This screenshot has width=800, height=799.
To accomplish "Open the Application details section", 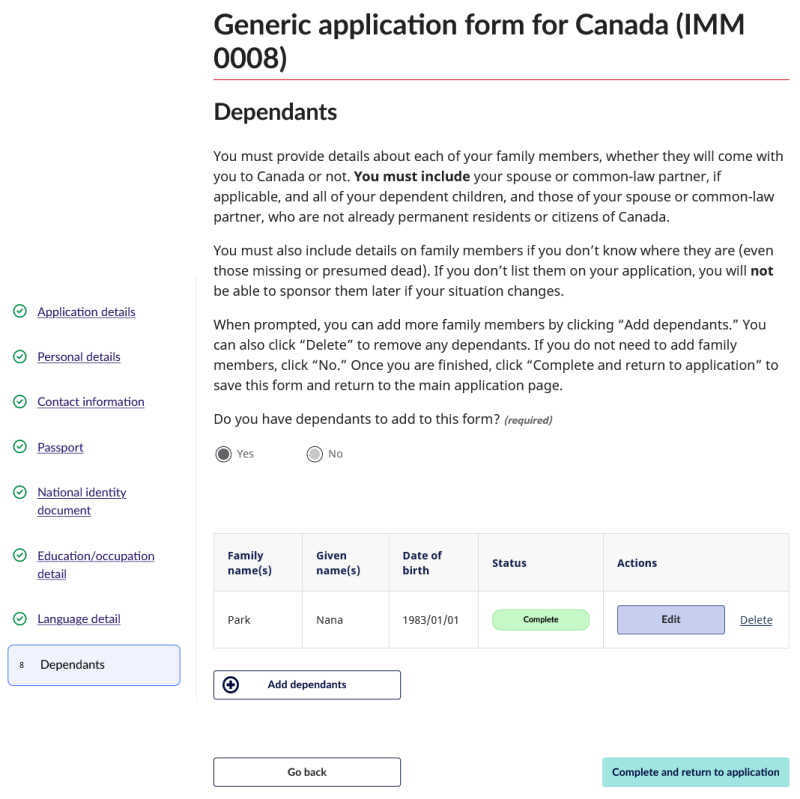I will 86,312.
